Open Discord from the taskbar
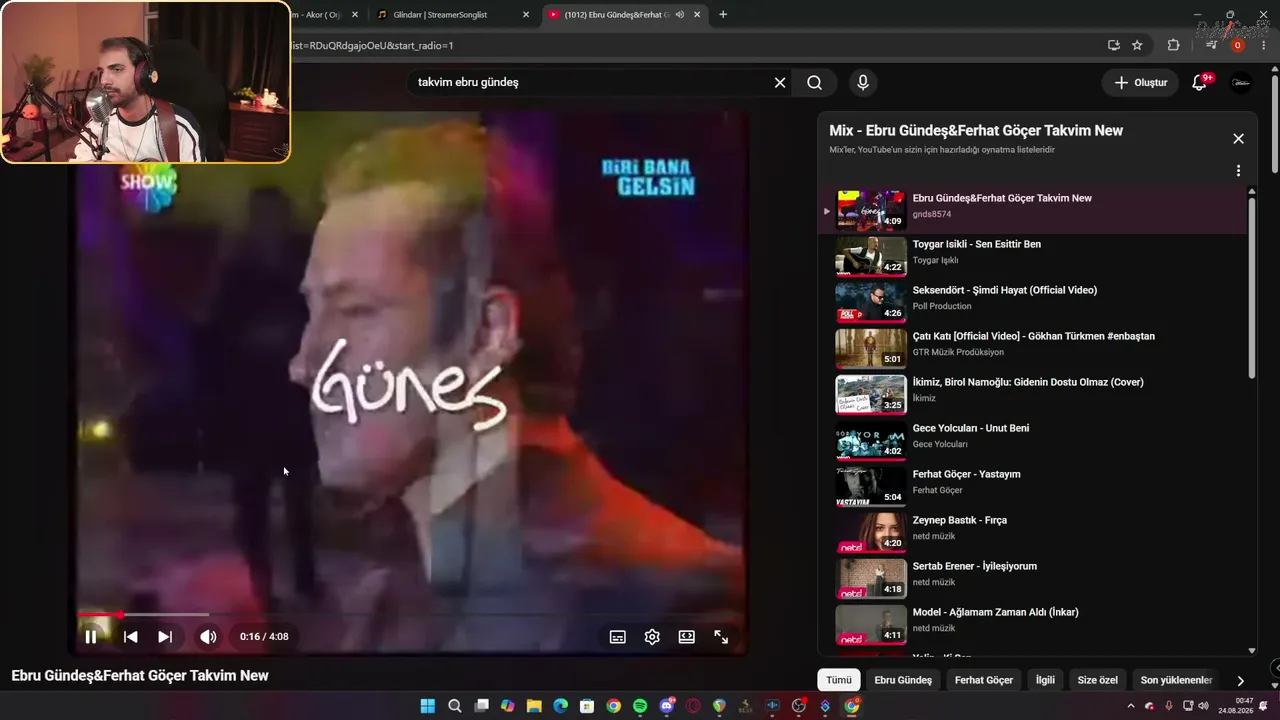 point(667,706)
